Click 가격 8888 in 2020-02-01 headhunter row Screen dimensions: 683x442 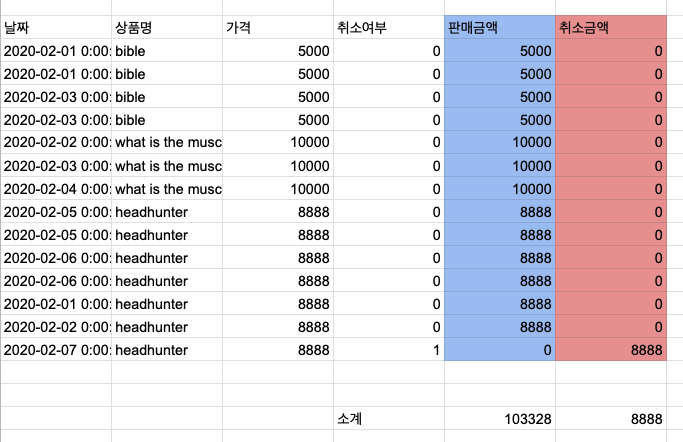pos(278,304)
